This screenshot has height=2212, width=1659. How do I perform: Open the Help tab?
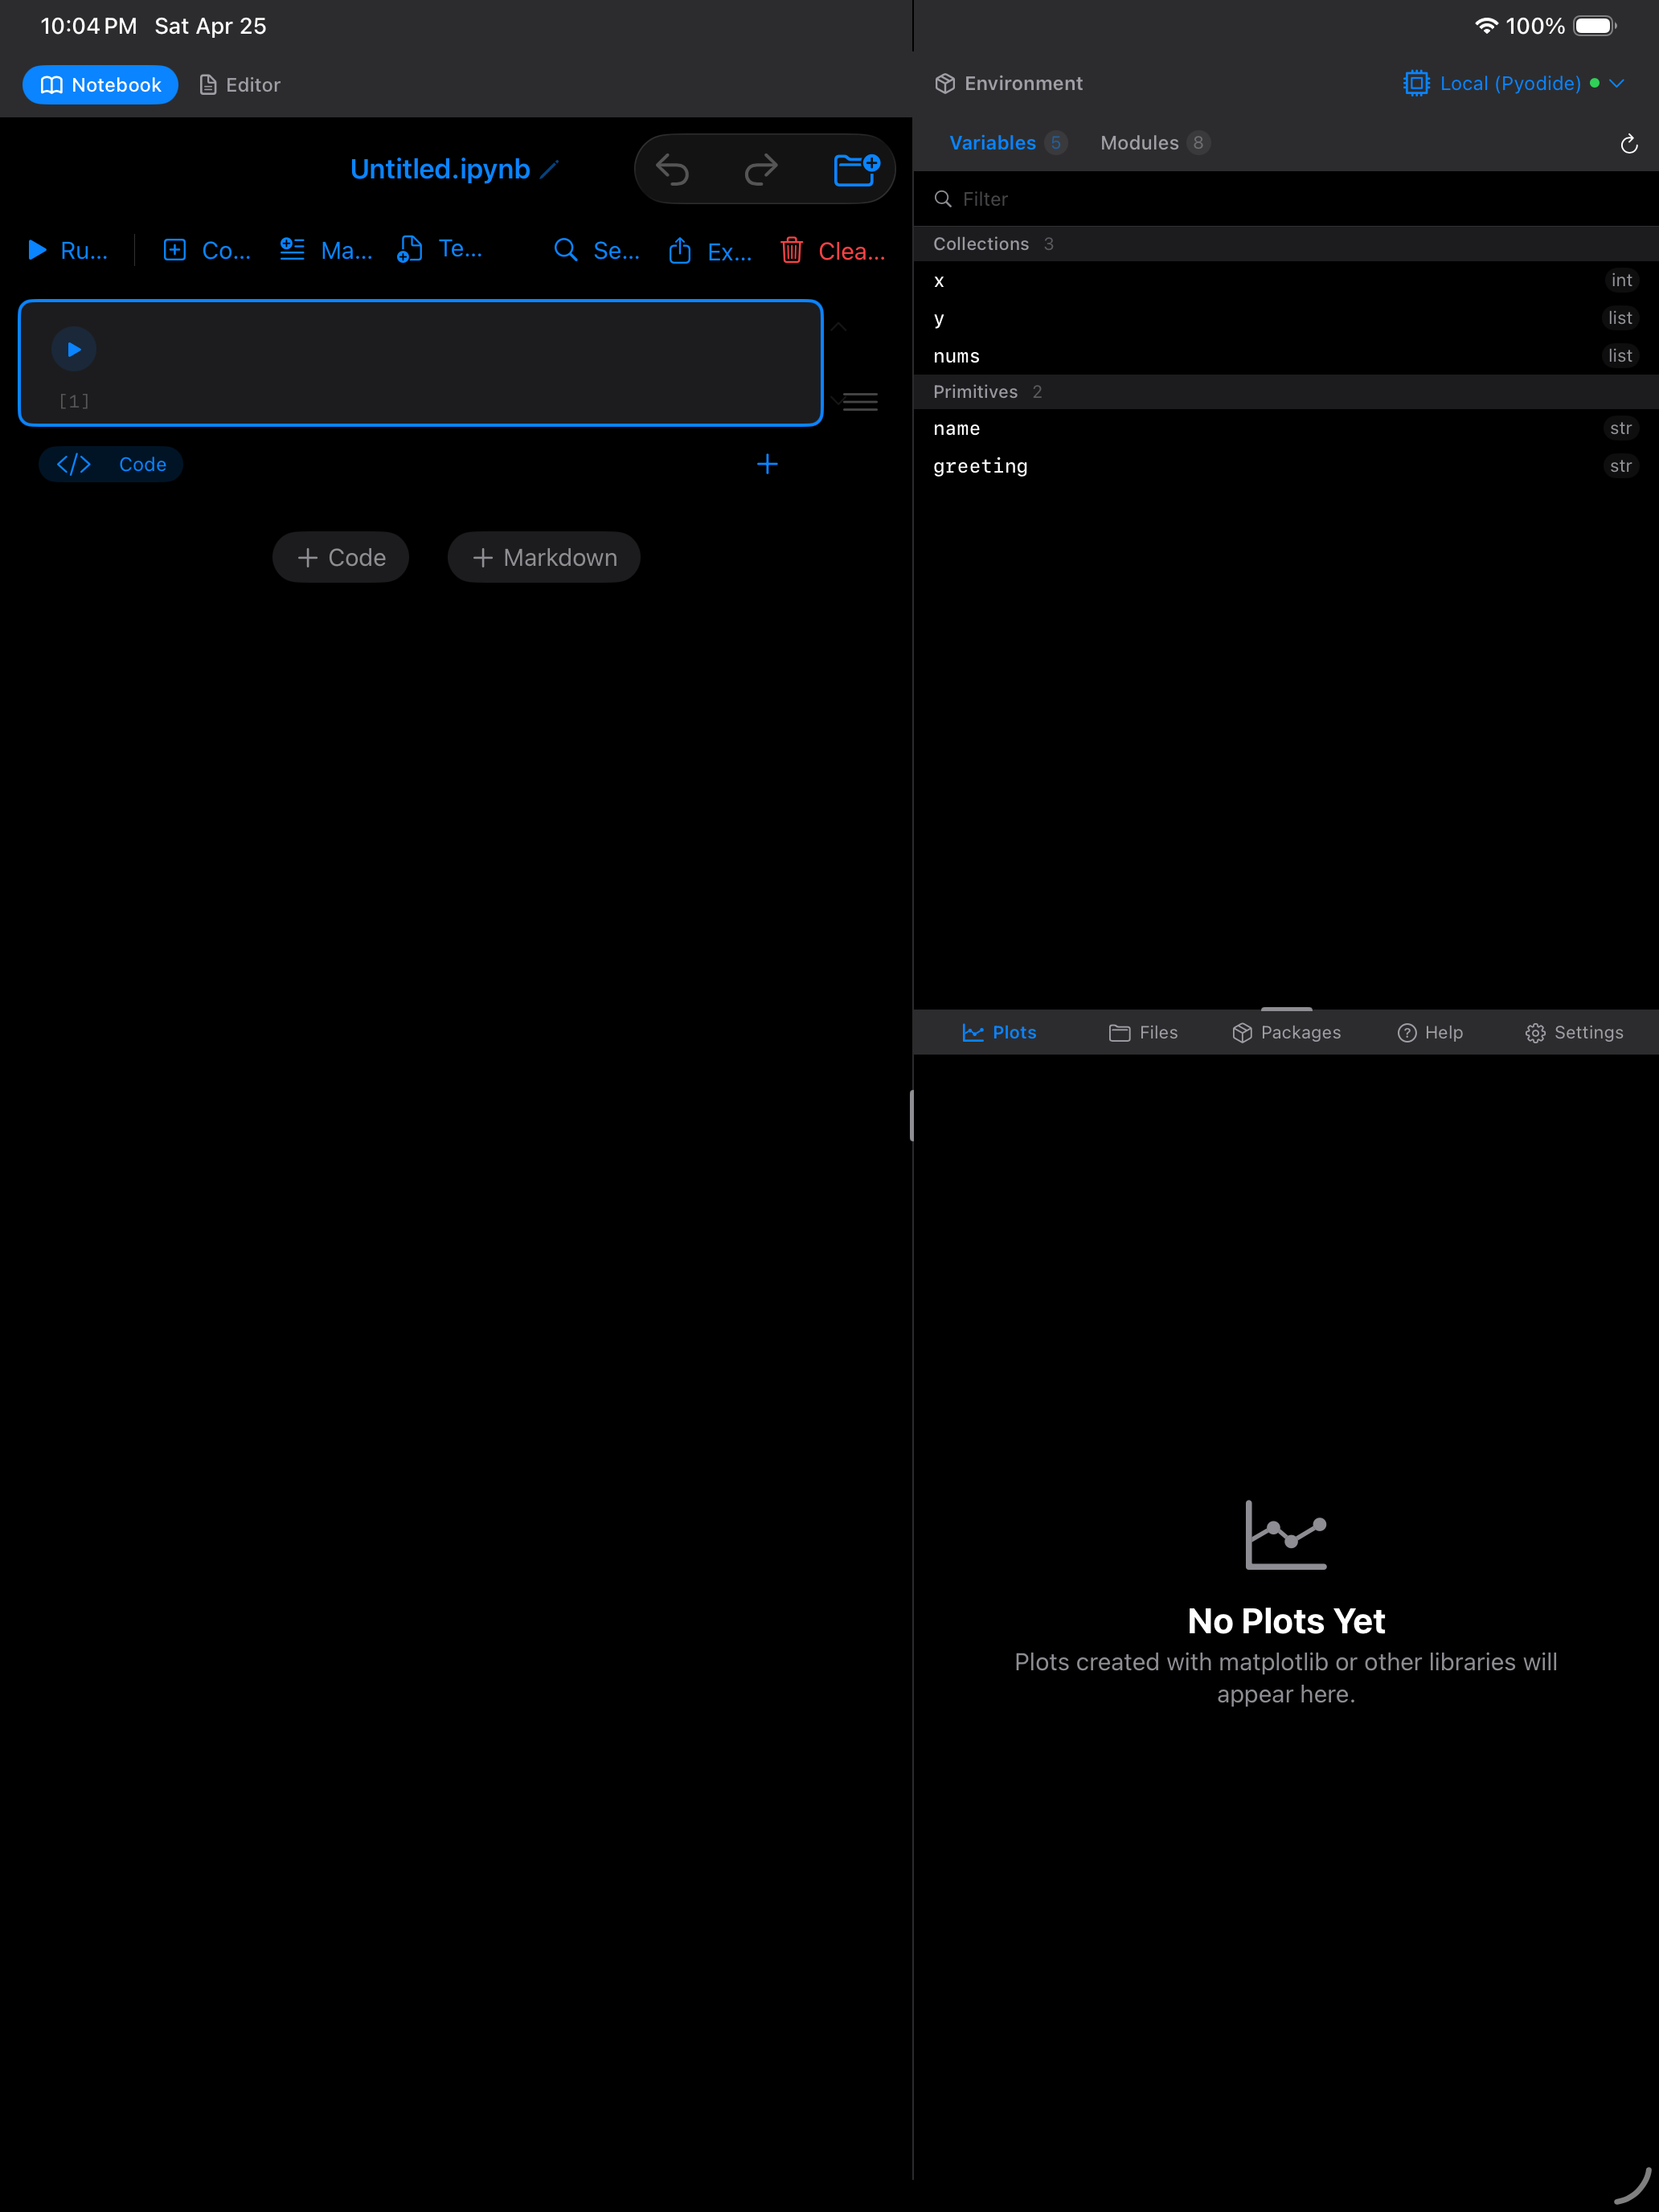point(1430,1033)
